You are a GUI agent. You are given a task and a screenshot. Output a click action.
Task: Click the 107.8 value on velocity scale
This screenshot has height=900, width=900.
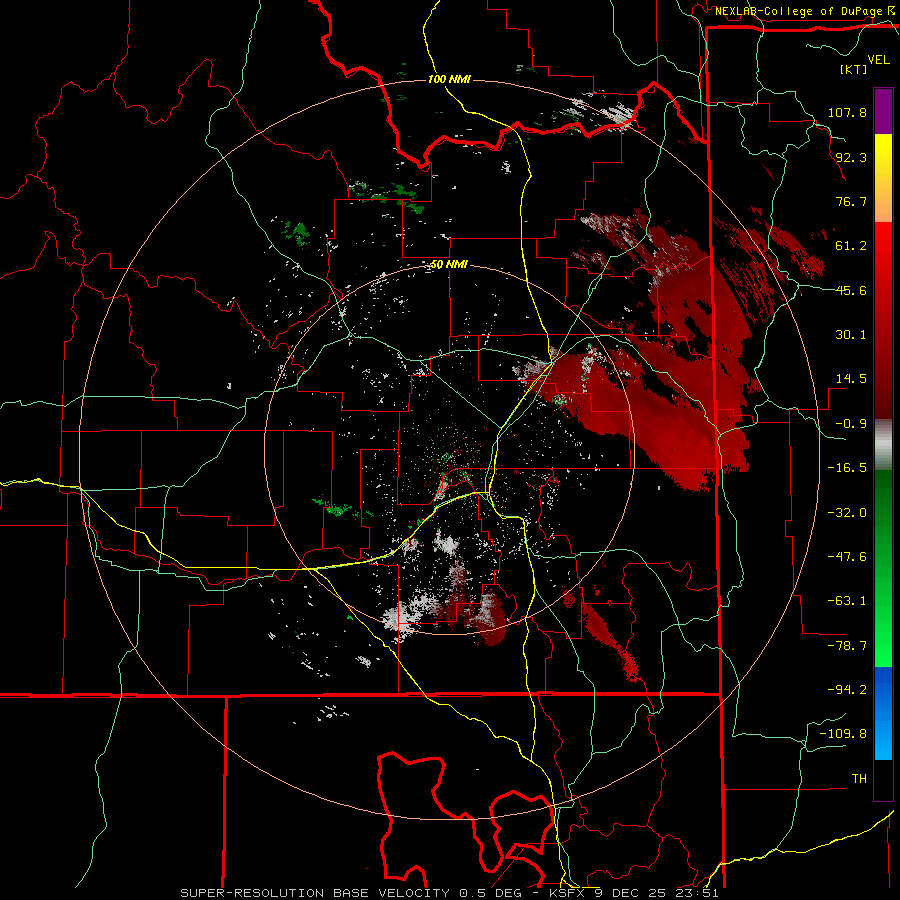[847, 112]
